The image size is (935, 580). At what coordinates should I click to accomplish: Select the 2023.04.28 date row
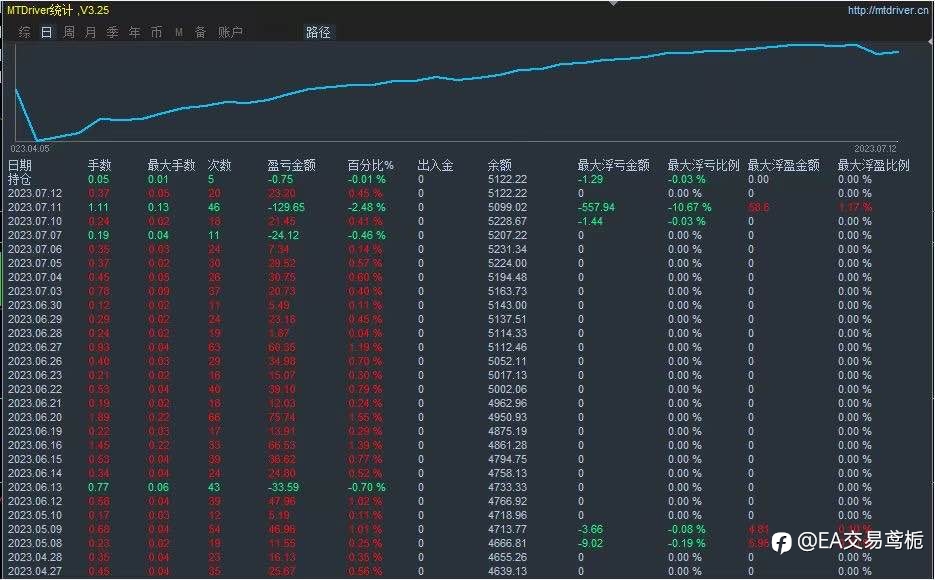tap(35, 557)
